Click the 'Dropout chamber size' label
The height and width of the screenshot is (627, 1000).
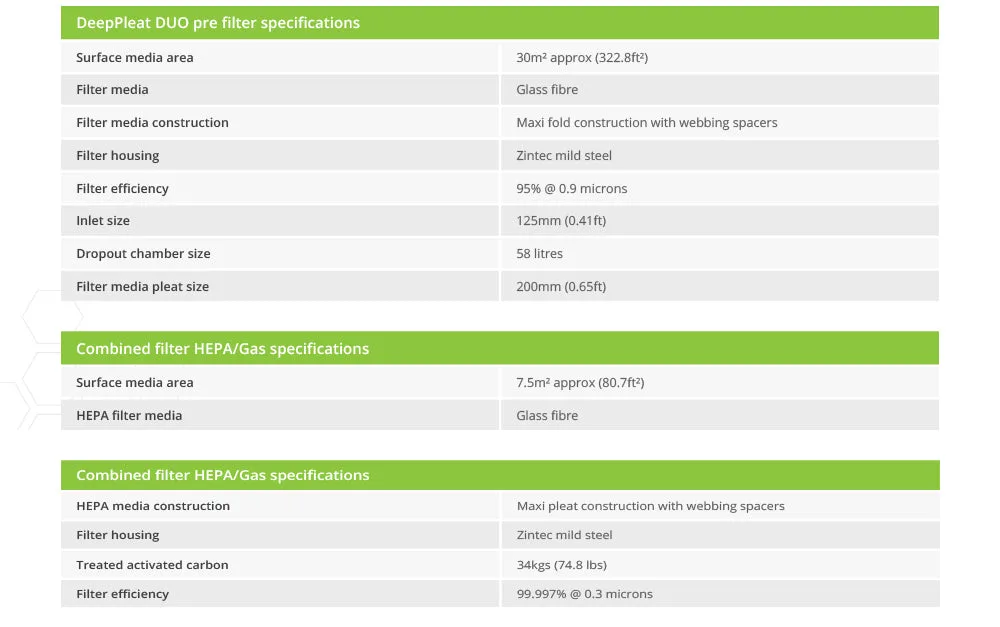coord(143,254)
